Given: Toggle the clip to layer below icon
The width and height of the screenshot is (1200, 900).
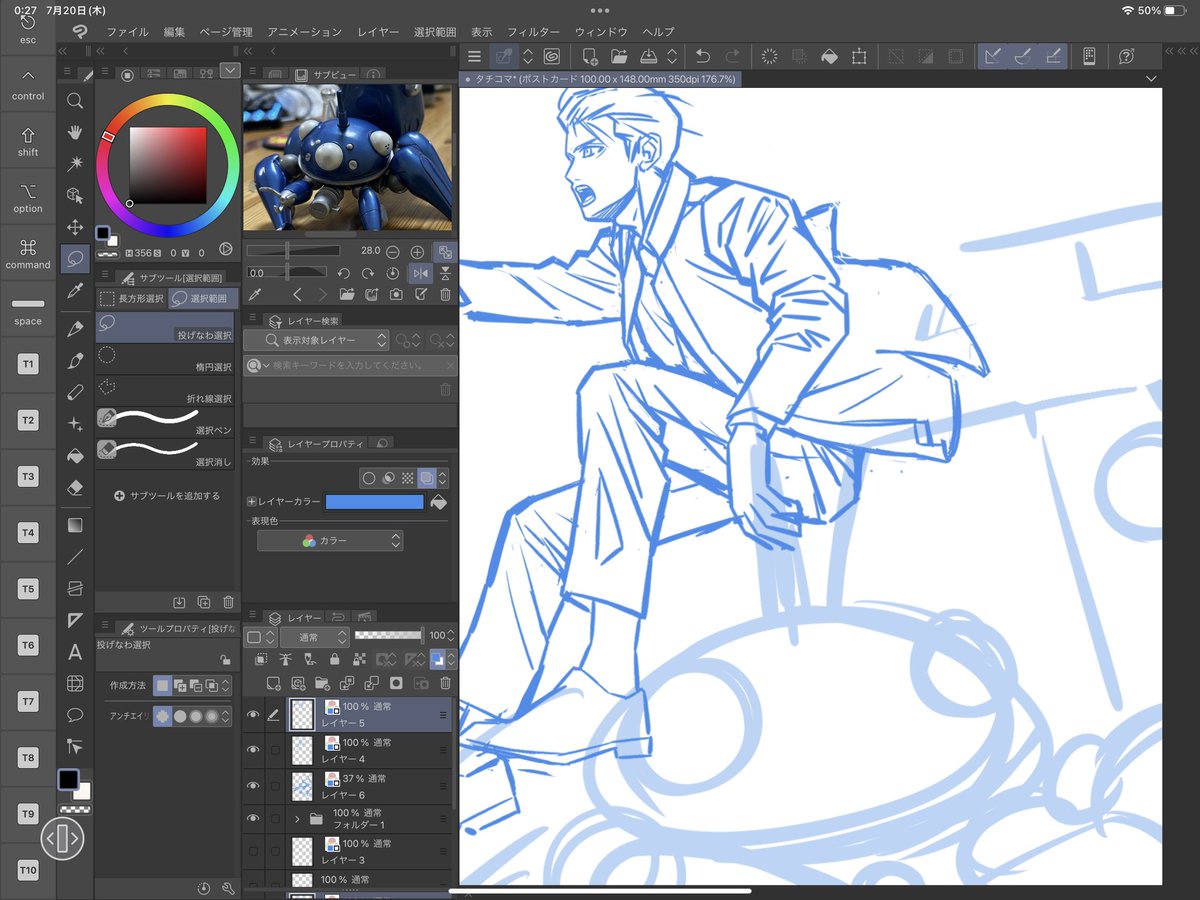Looking at the screenshot, I should tap(261, 659).
